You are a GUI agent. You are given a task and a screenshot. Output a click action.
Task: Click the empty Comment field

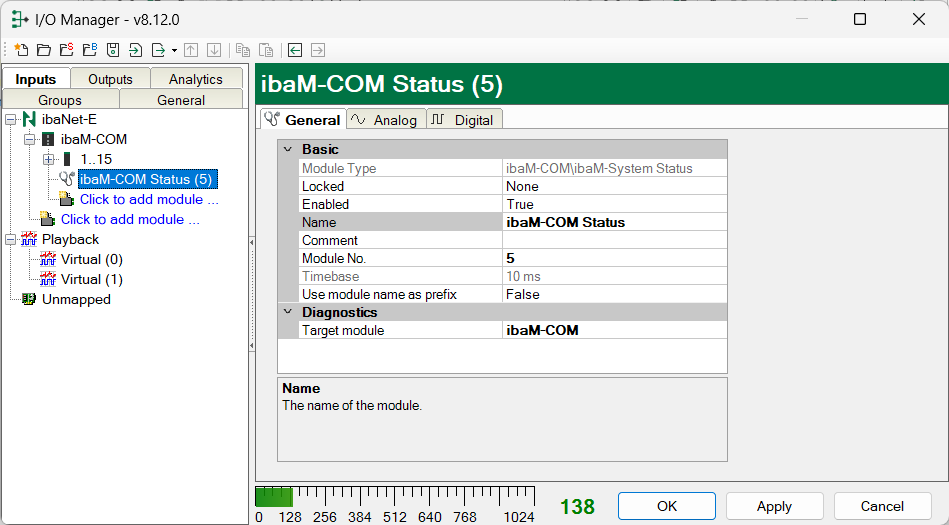[615, 240]
